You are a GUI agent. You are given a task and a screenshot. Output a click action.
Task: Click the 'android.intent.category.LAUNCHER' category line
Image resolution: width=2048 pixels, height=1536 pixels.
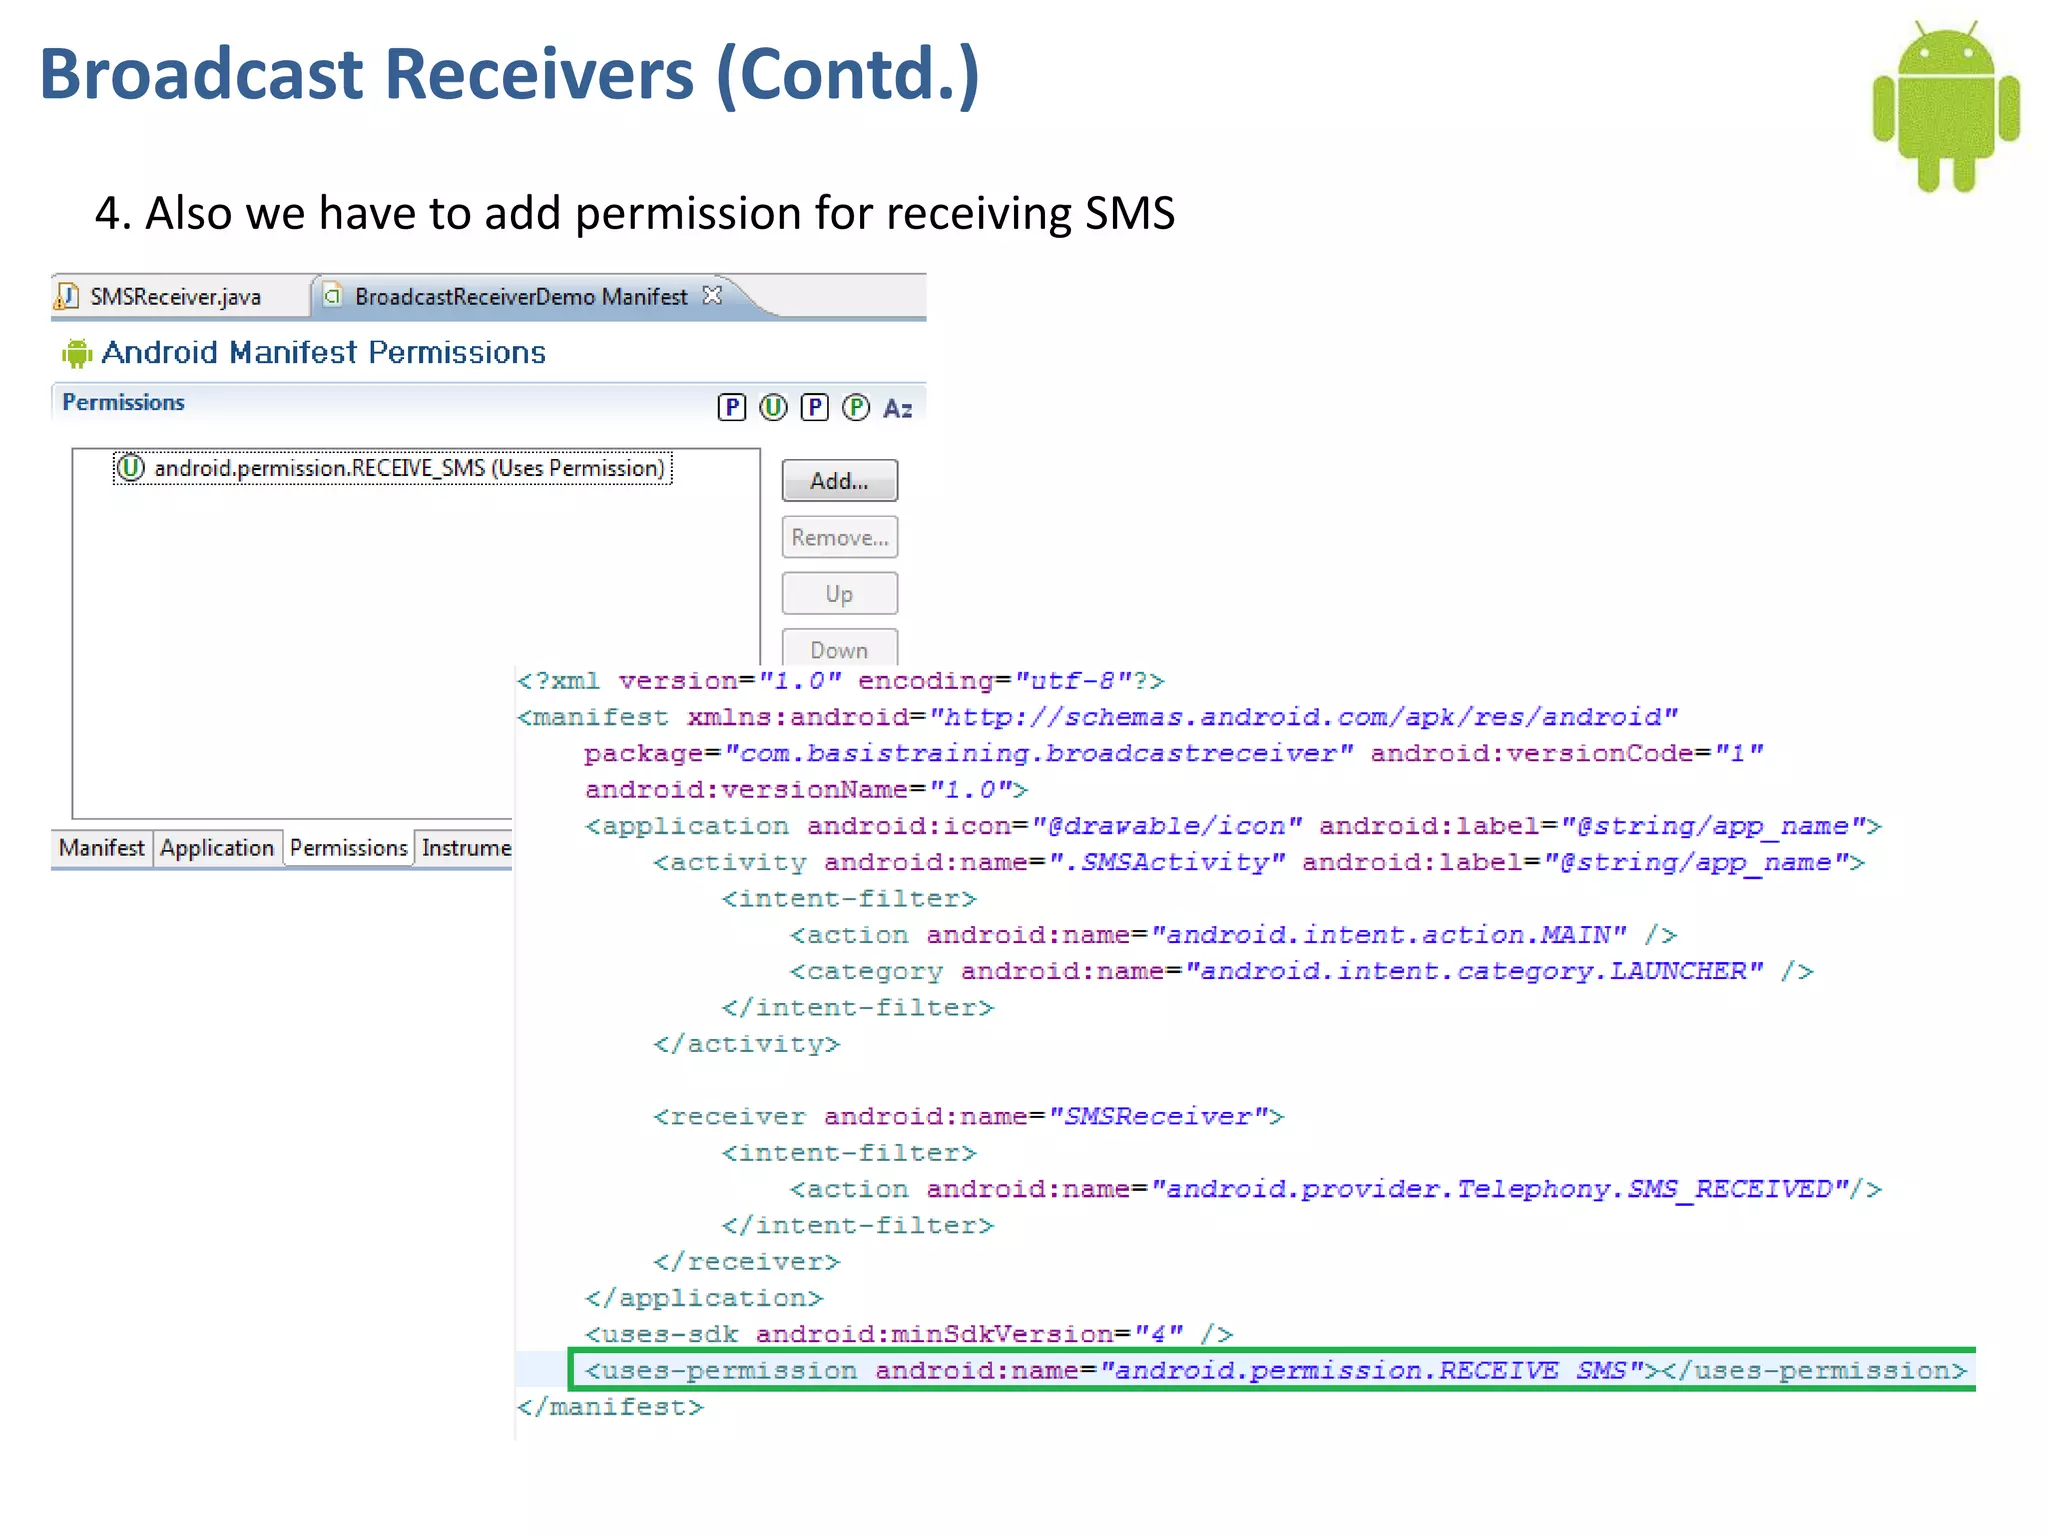coord(1301,971)
